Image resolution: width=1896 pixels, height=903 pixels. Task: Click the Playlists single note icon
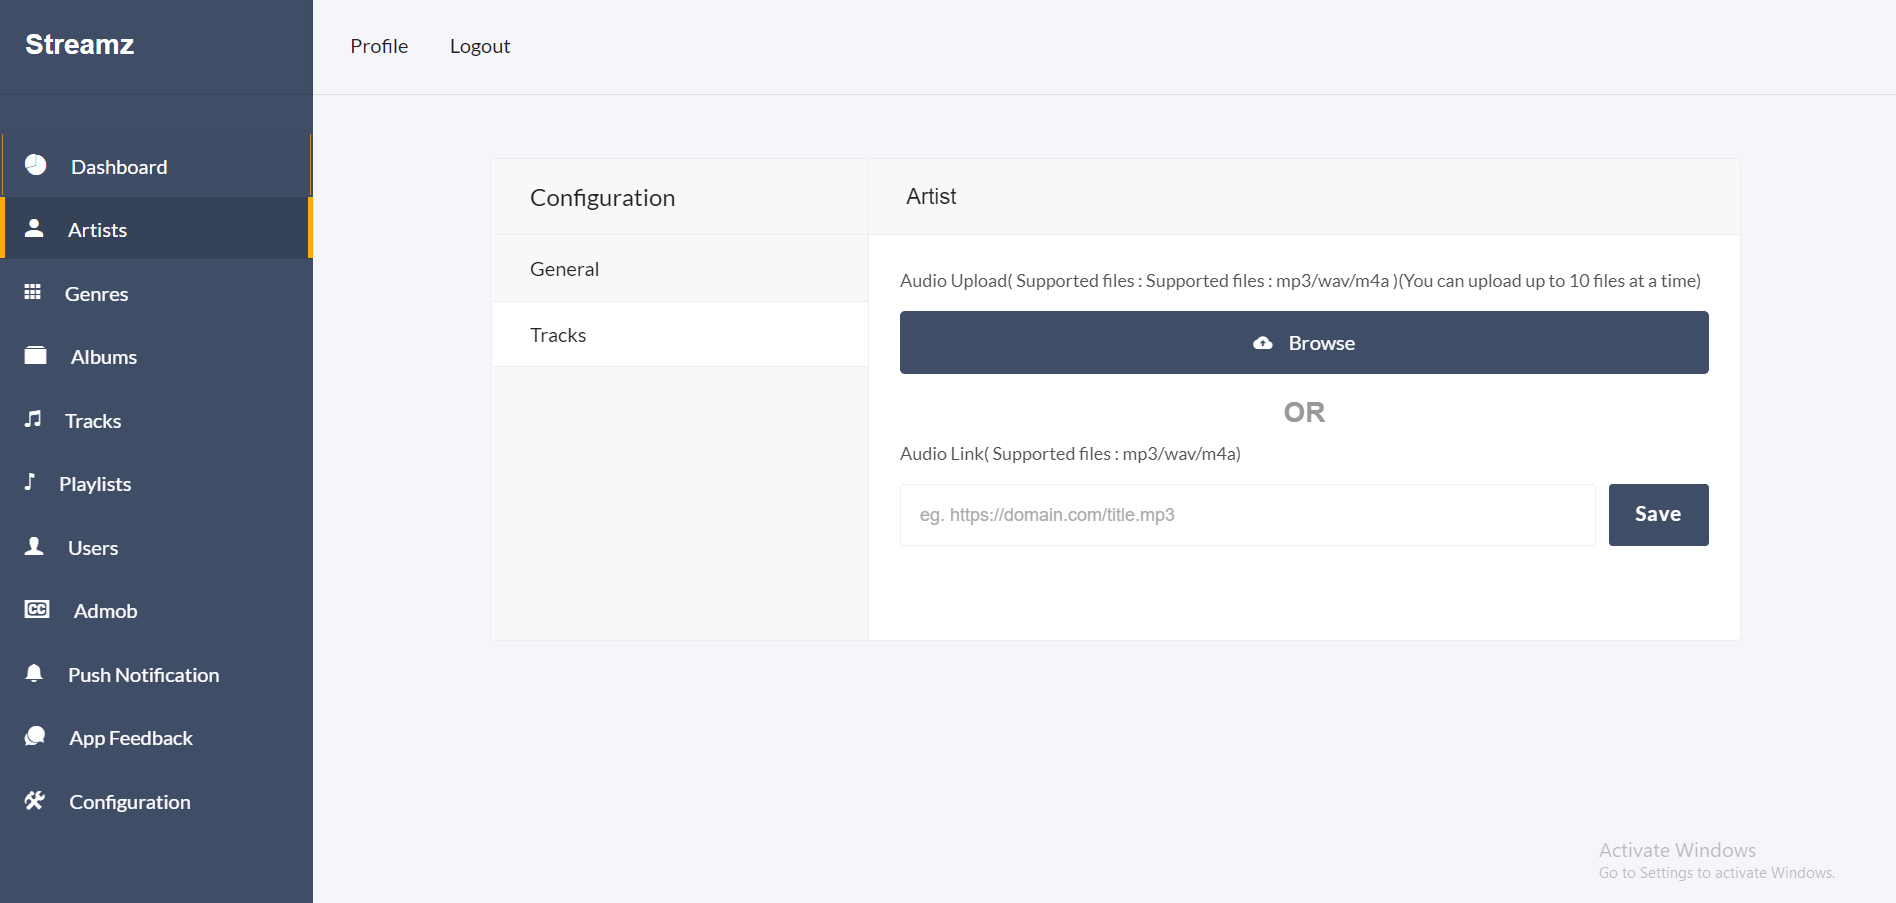point(30,482)
